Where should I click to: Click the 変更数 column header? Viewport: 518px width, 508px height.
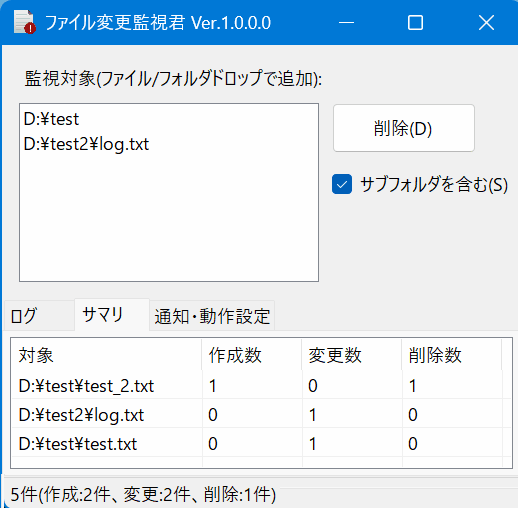coord(352,355)
